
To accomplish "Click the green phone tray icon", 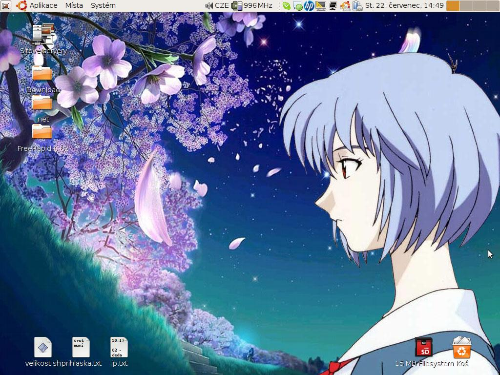I will [286, 6].
